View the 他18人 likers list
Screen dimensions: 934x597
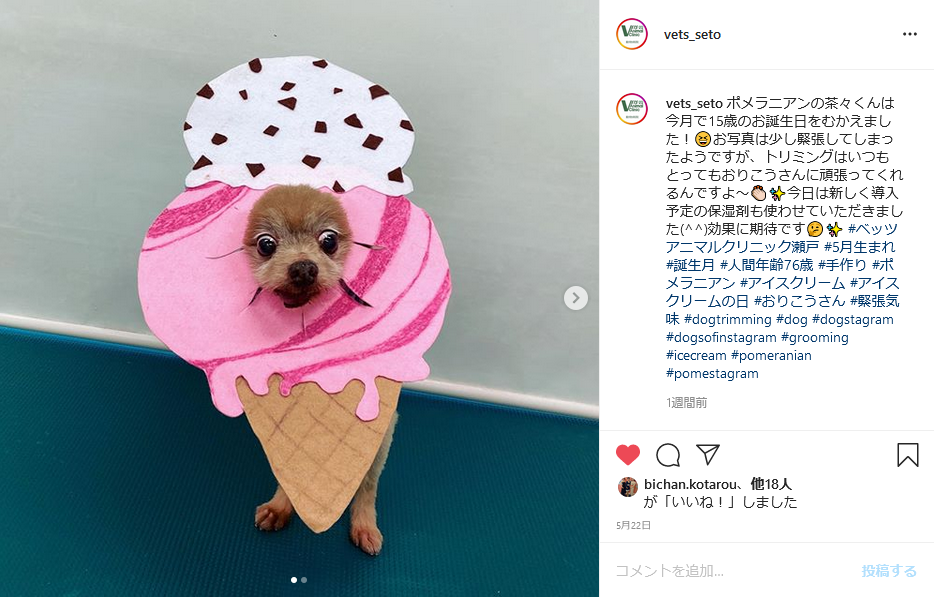point(771,484)
